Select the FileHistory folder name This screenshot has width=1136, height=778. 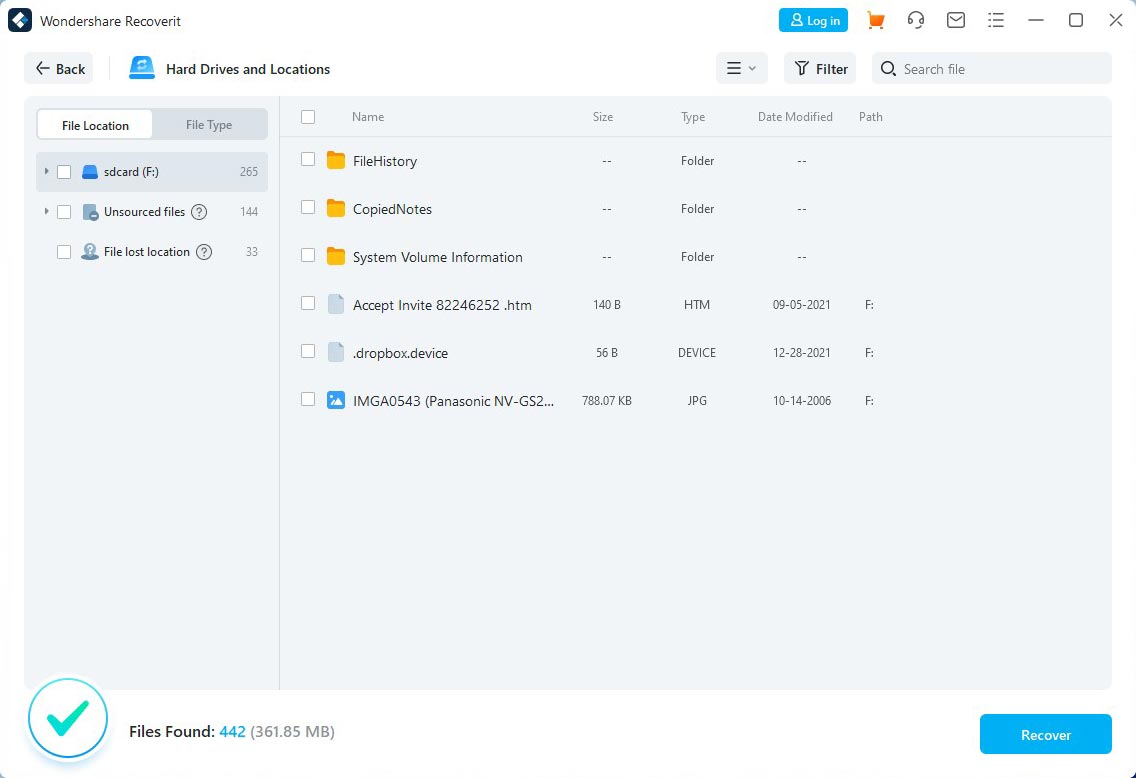385,161
